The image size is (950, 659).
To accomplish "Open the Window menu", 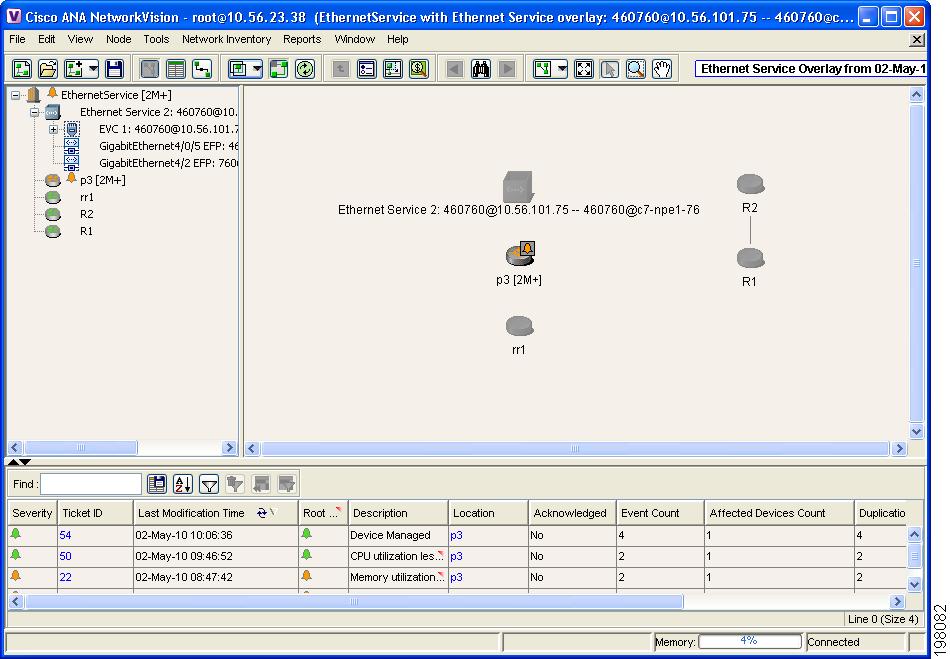I will (354, 39).
